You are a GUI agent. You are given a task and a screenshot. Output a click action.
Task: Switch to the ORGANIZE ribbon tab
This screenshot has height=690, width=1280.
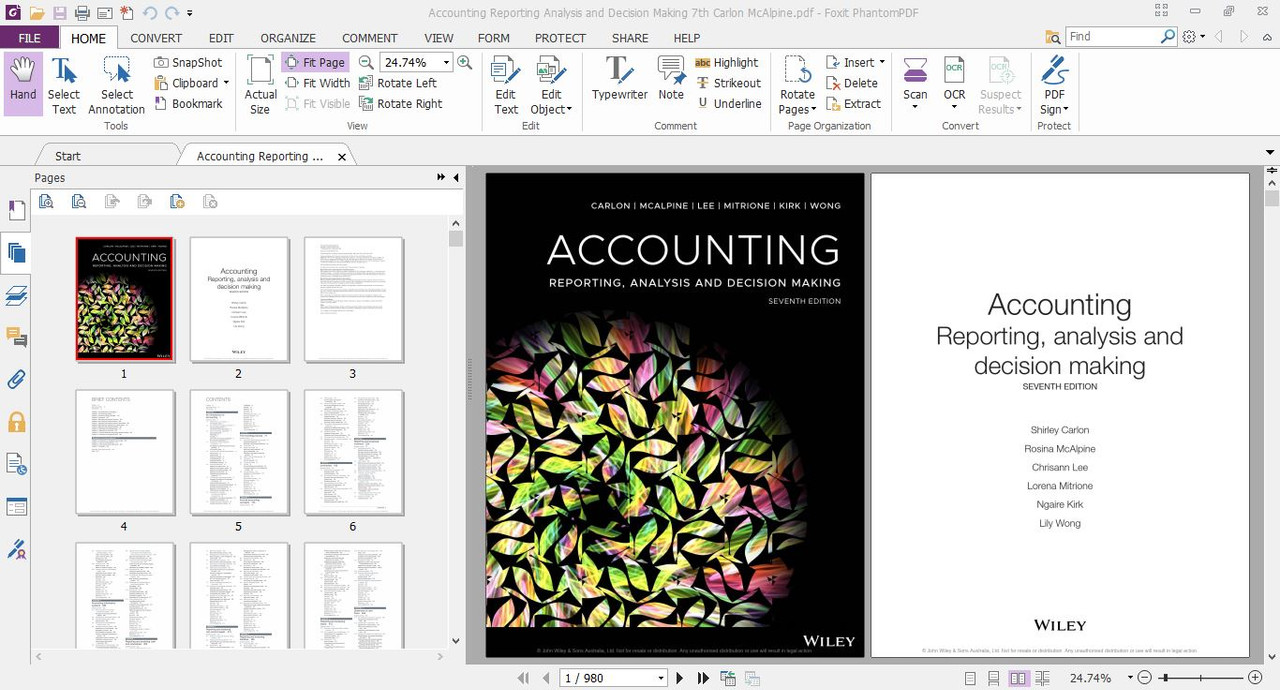point(288,38)
